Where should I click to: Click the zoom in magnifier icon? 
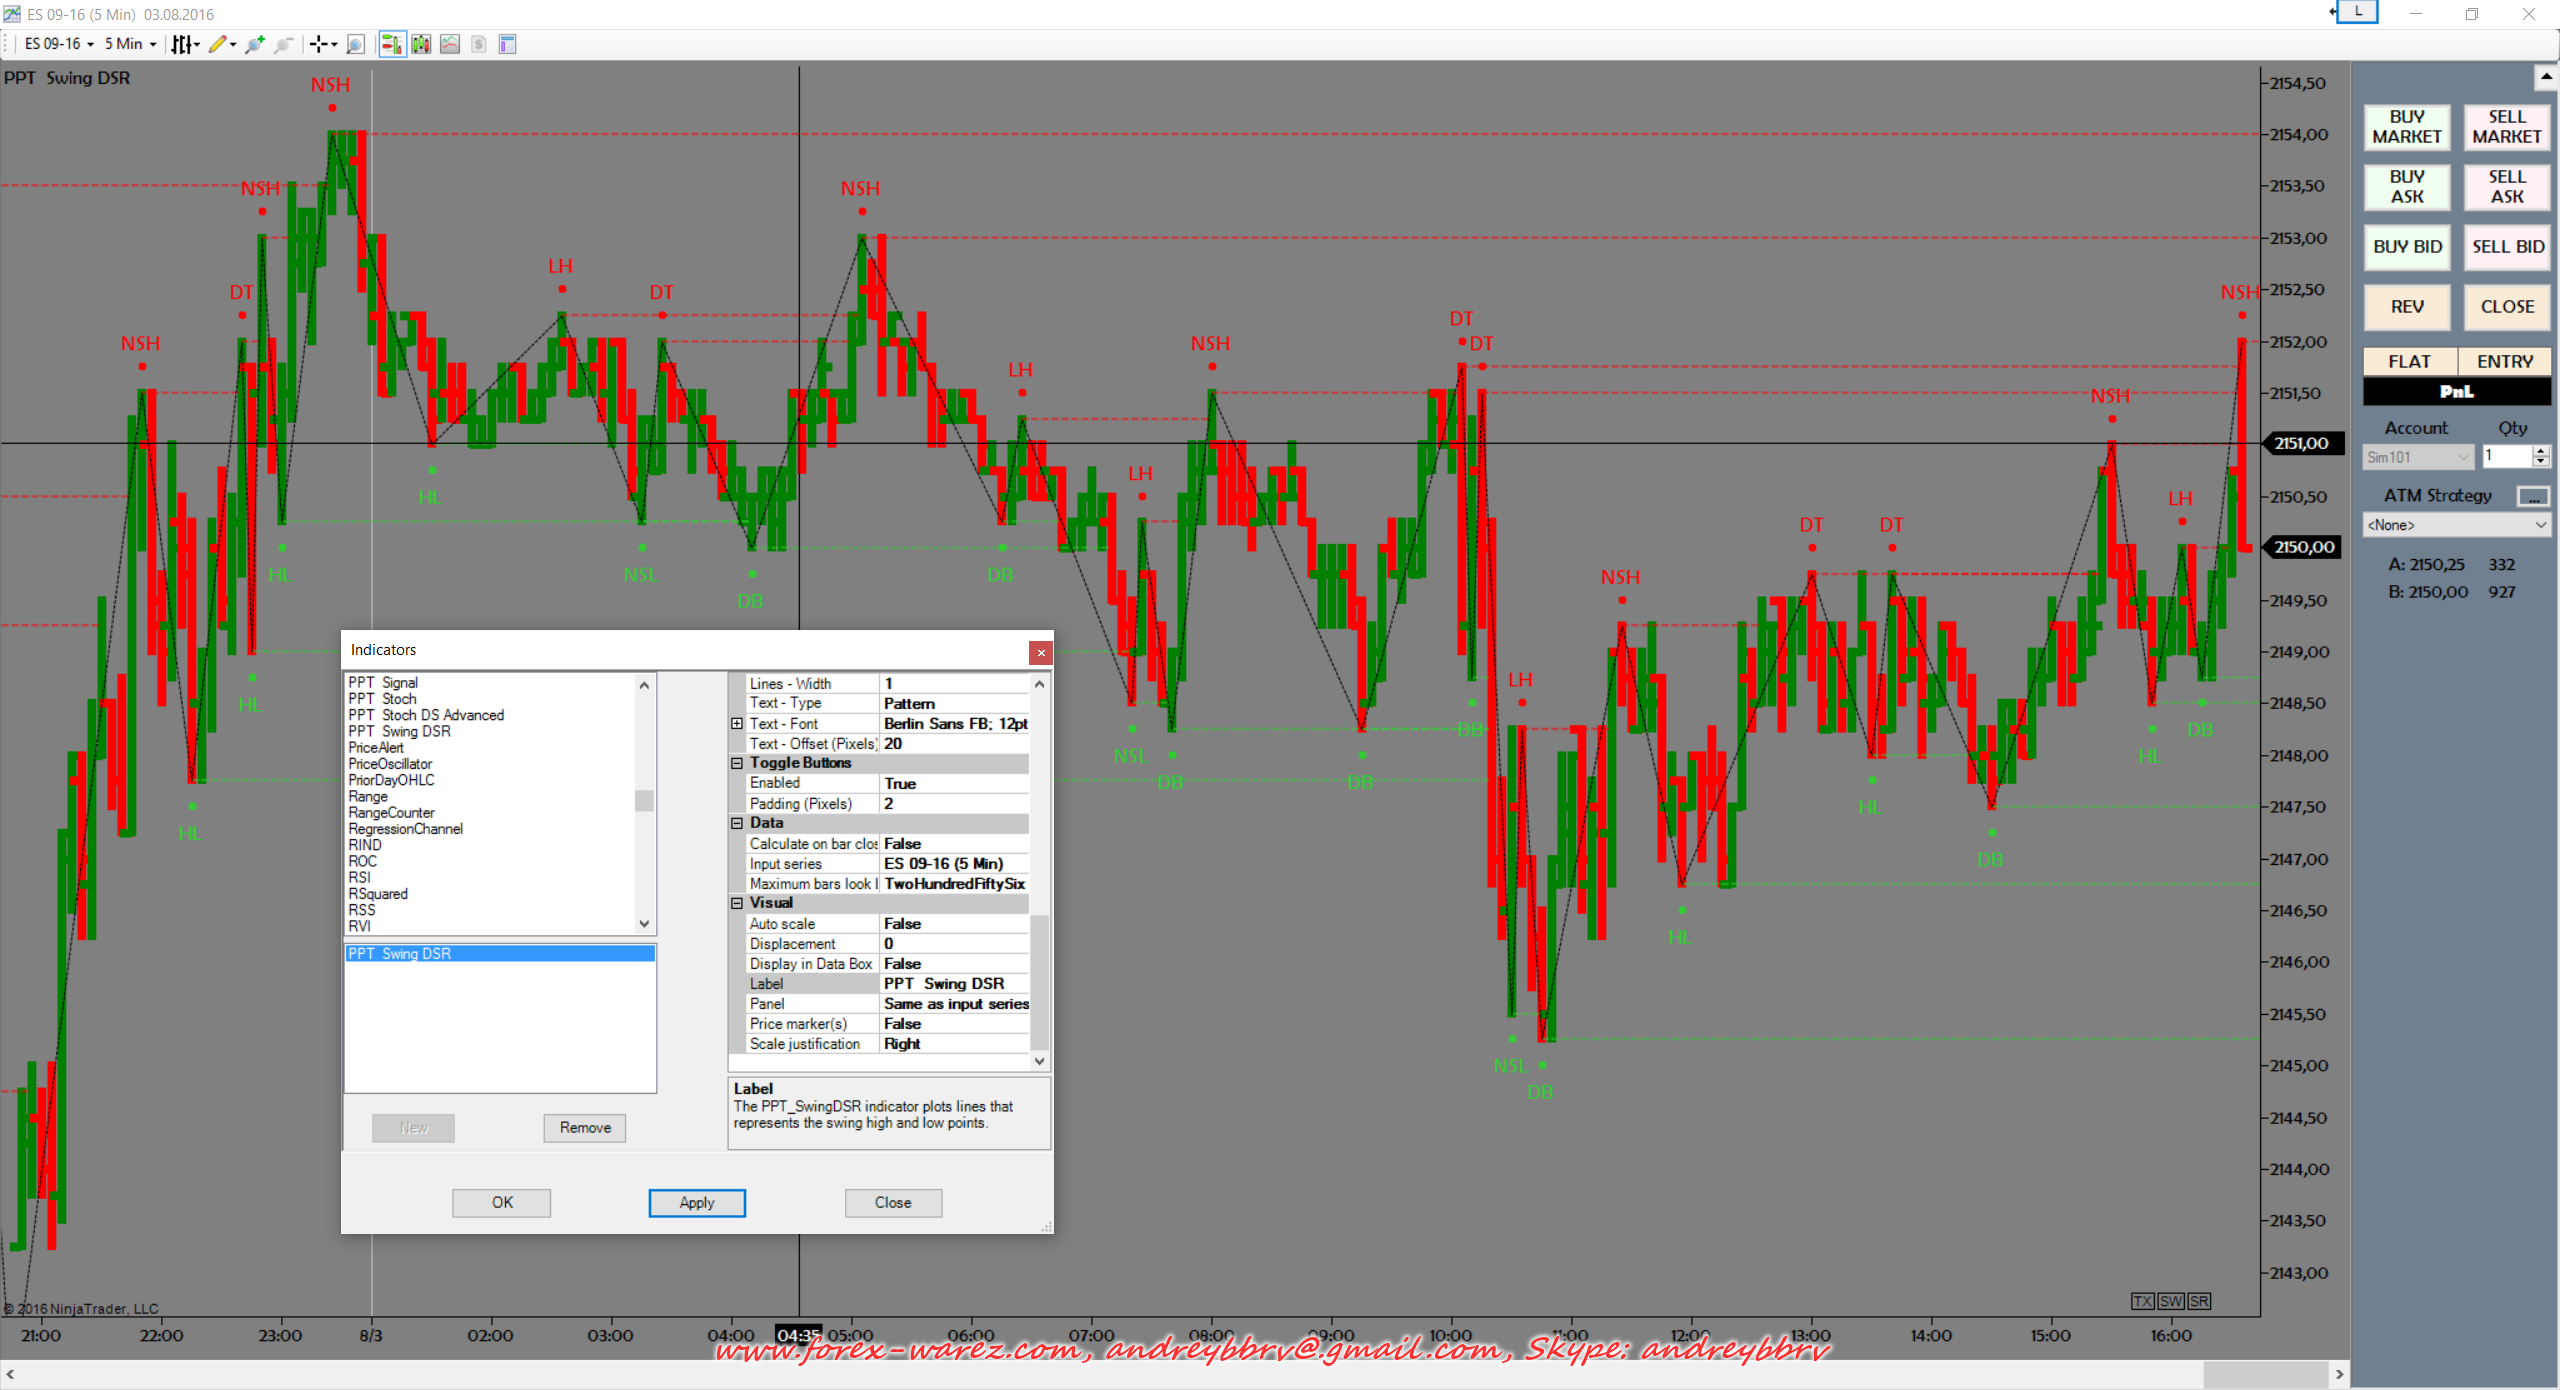click(x=254, y=44)
